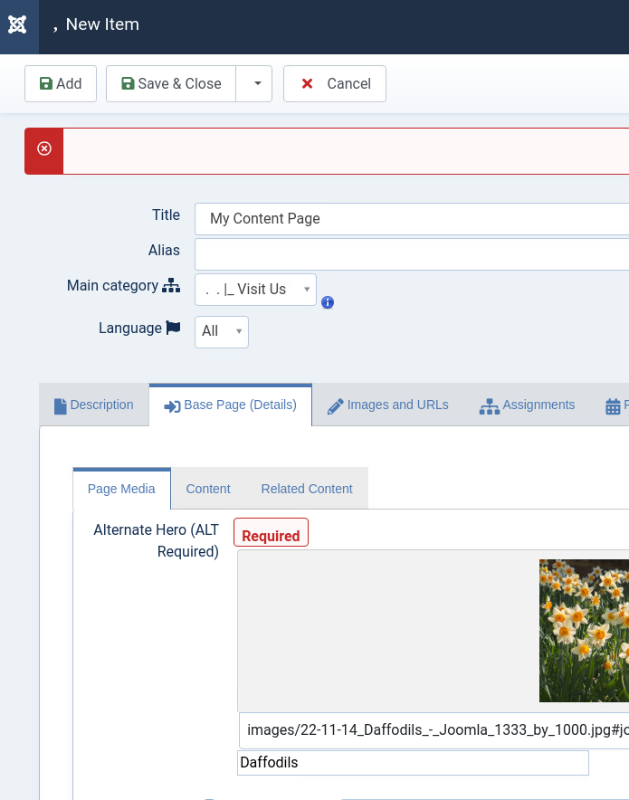Open the Images and URLs tab
The height and width of the screenshot is (800, 629).
(x=388, y=405)
